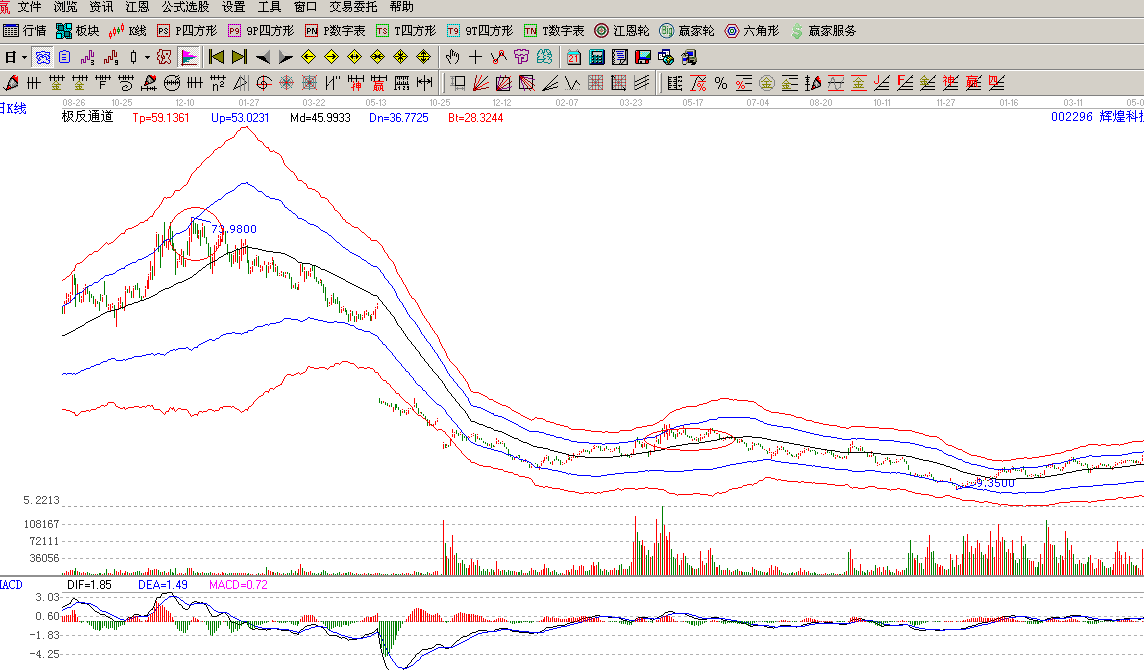Screen dimensions: 1144x670
Task: Toggle the 极反通道 indicator label
Action: pyautogui.click(x=88, y=117)
